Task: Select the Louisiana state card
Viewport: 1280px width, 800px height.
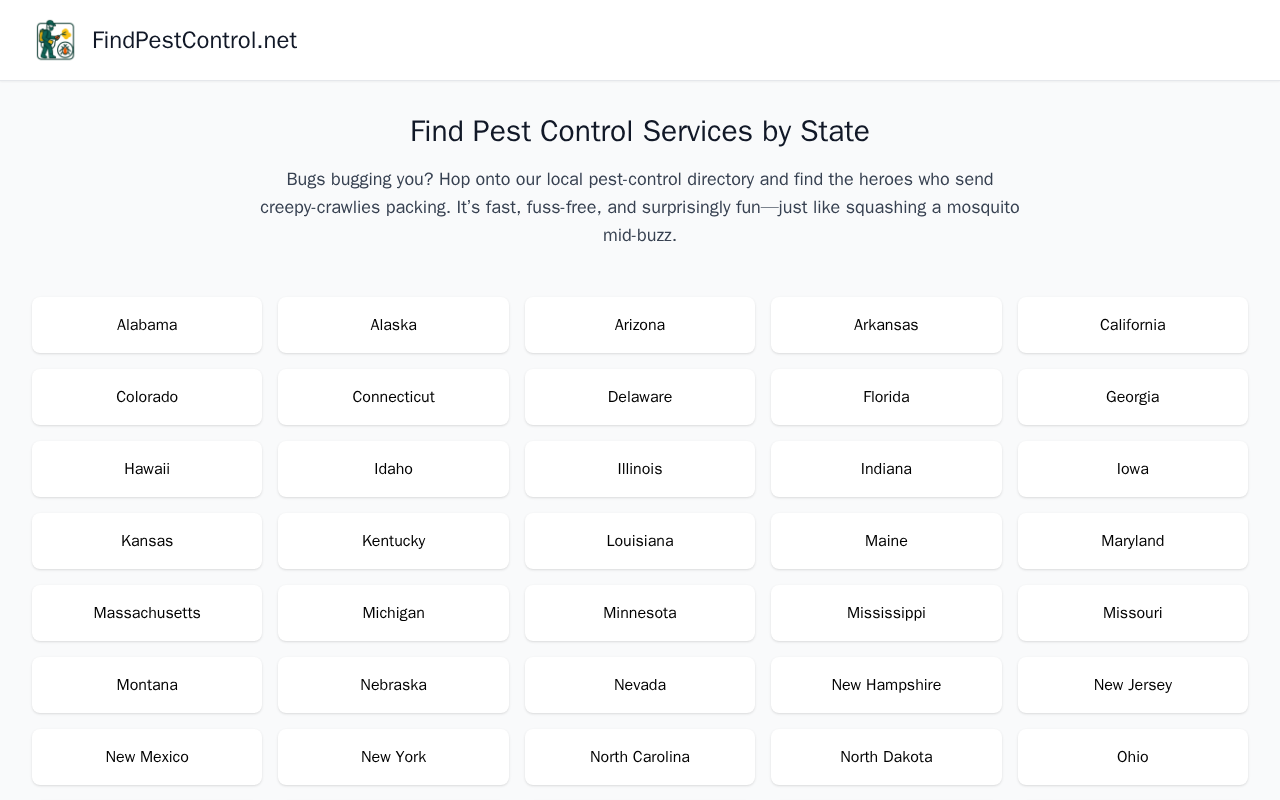Action: (640, 541)
